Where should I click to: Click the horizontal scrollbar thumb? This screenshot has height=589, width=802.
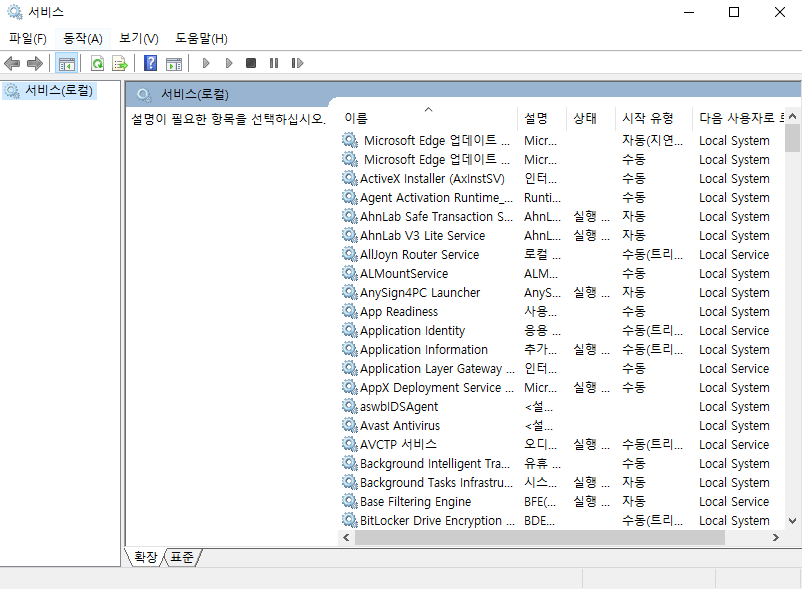point(540,537)
